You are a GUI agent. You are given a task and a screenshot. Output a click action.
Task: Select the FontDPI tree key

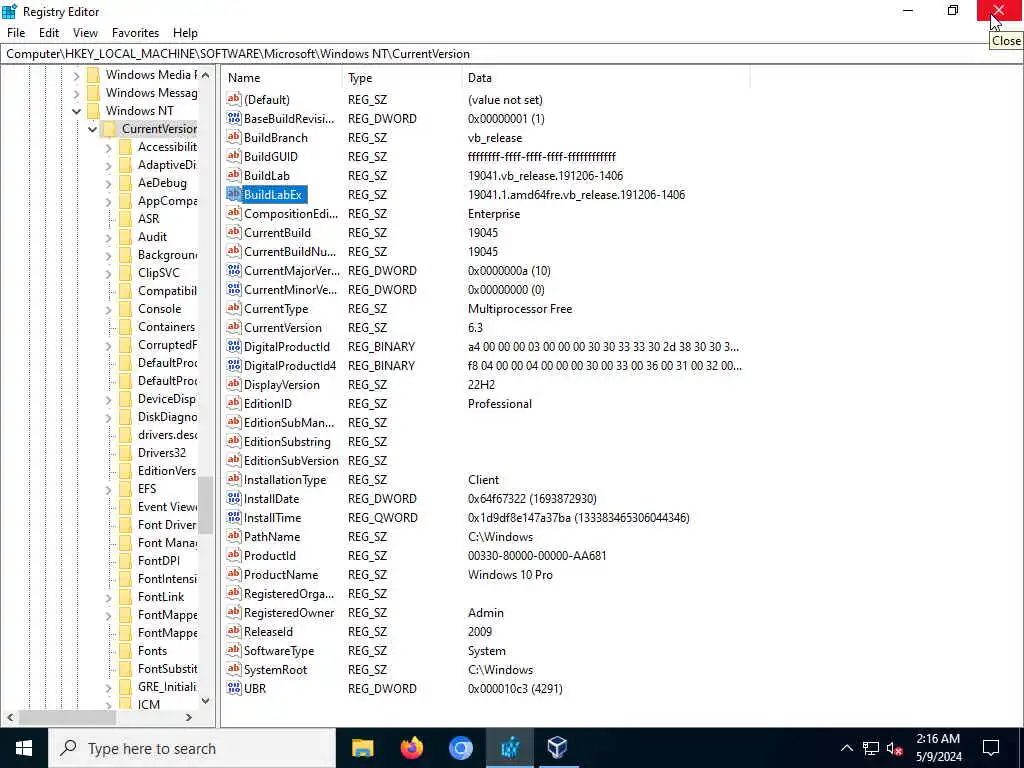(159, 560)
